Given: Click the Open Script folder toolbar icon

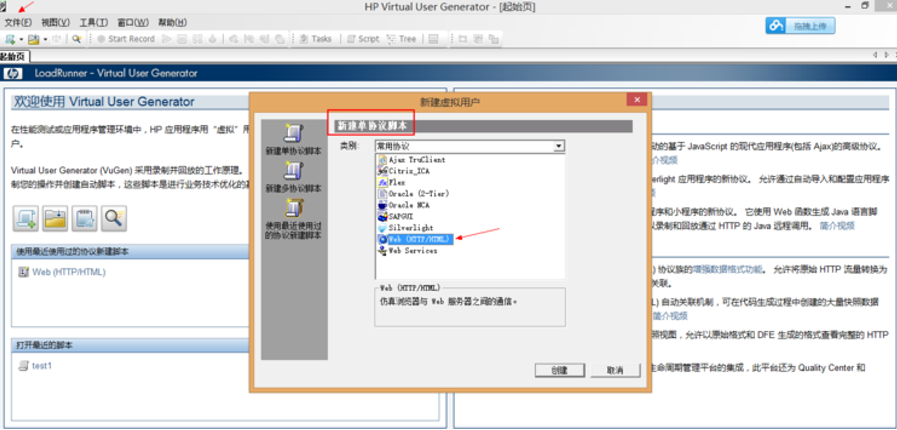Looking at the screenshot, I should [34, 39].
